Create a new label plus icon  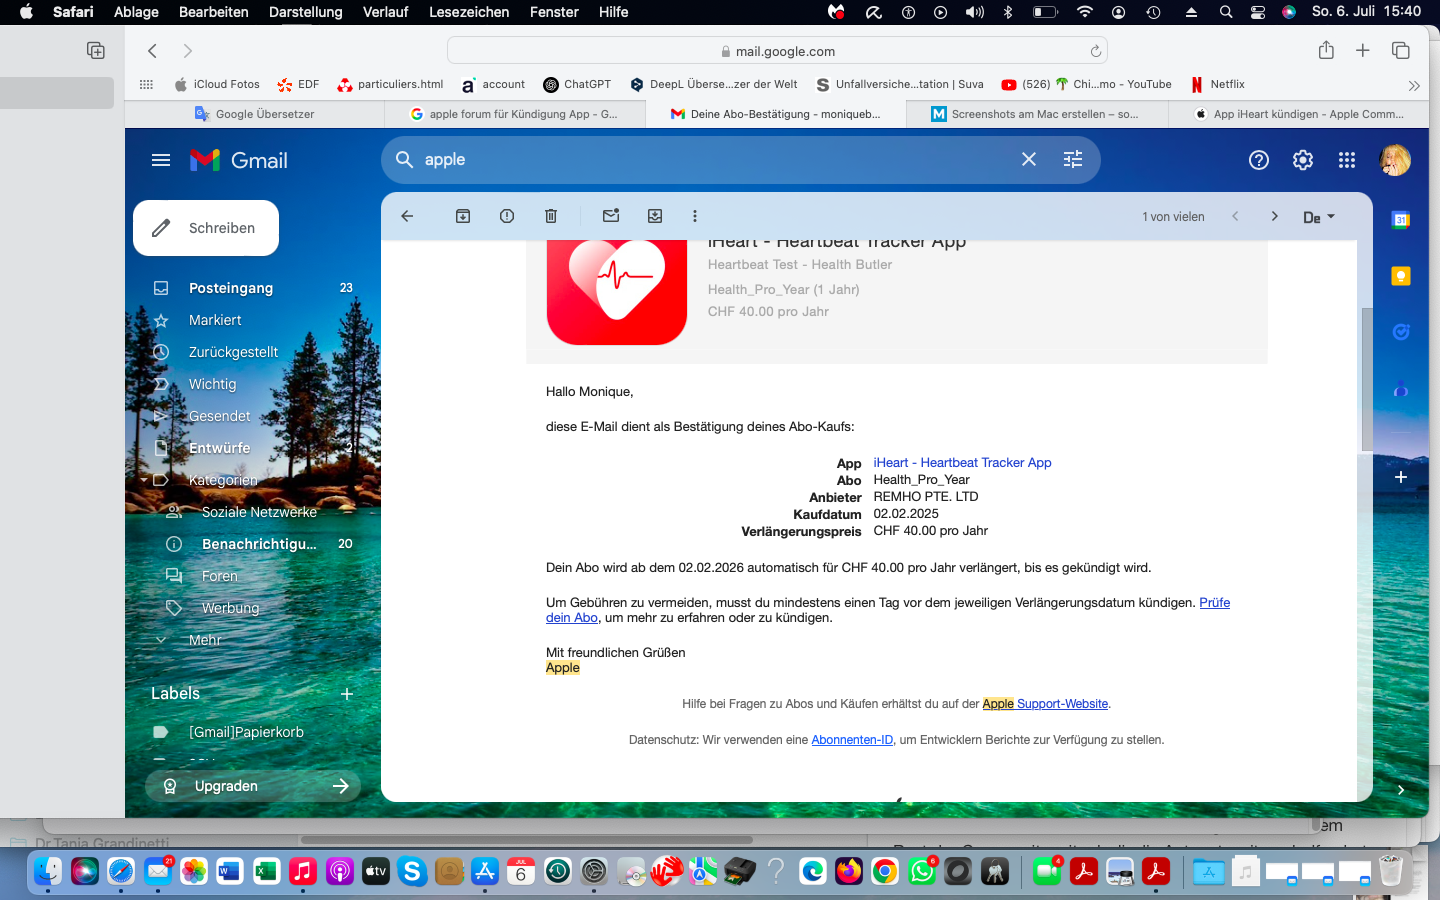pos(347,694)
